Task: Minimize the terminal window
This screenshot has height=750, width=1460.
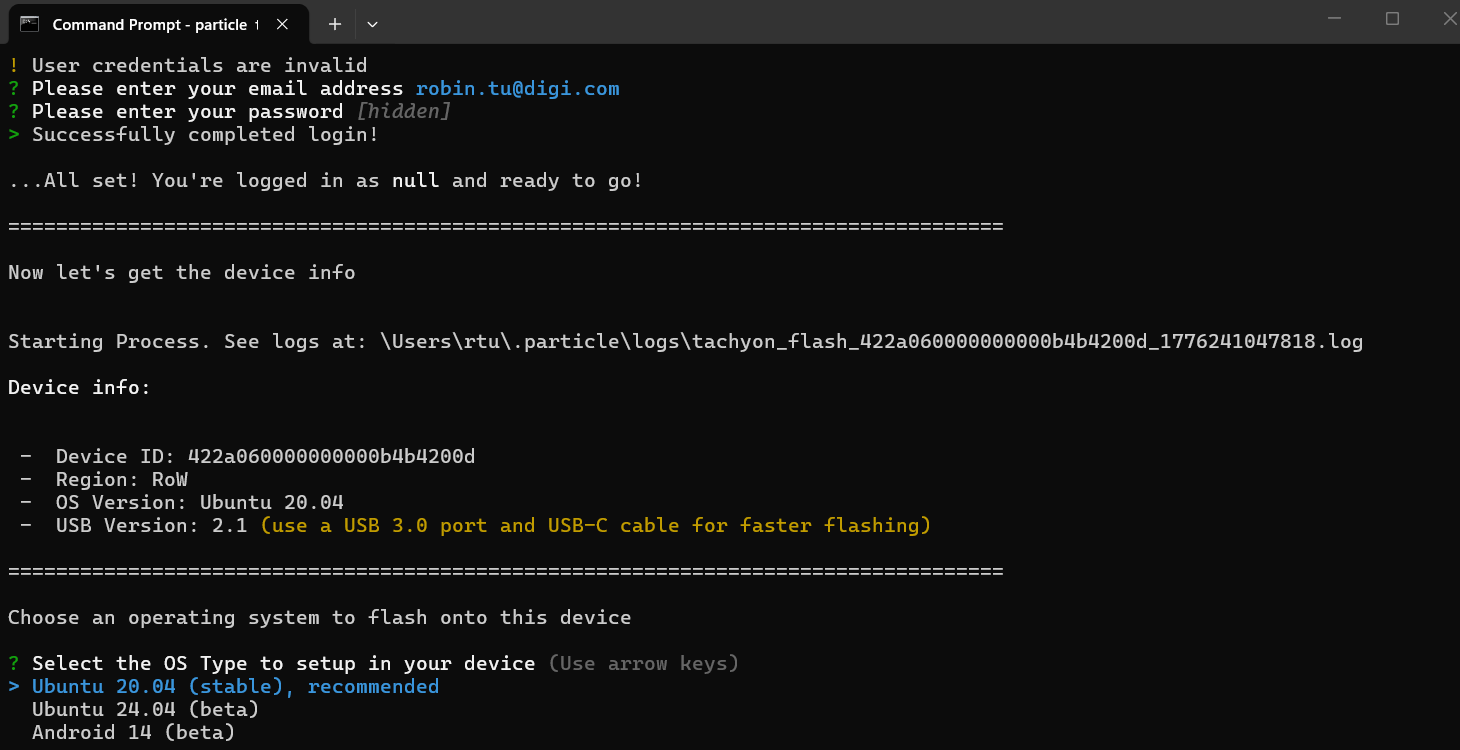Action: tap(1333, 19)
